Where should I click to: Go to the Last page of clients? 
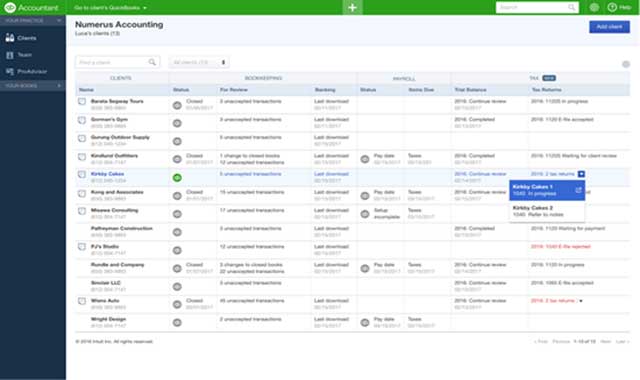point(622,341)
